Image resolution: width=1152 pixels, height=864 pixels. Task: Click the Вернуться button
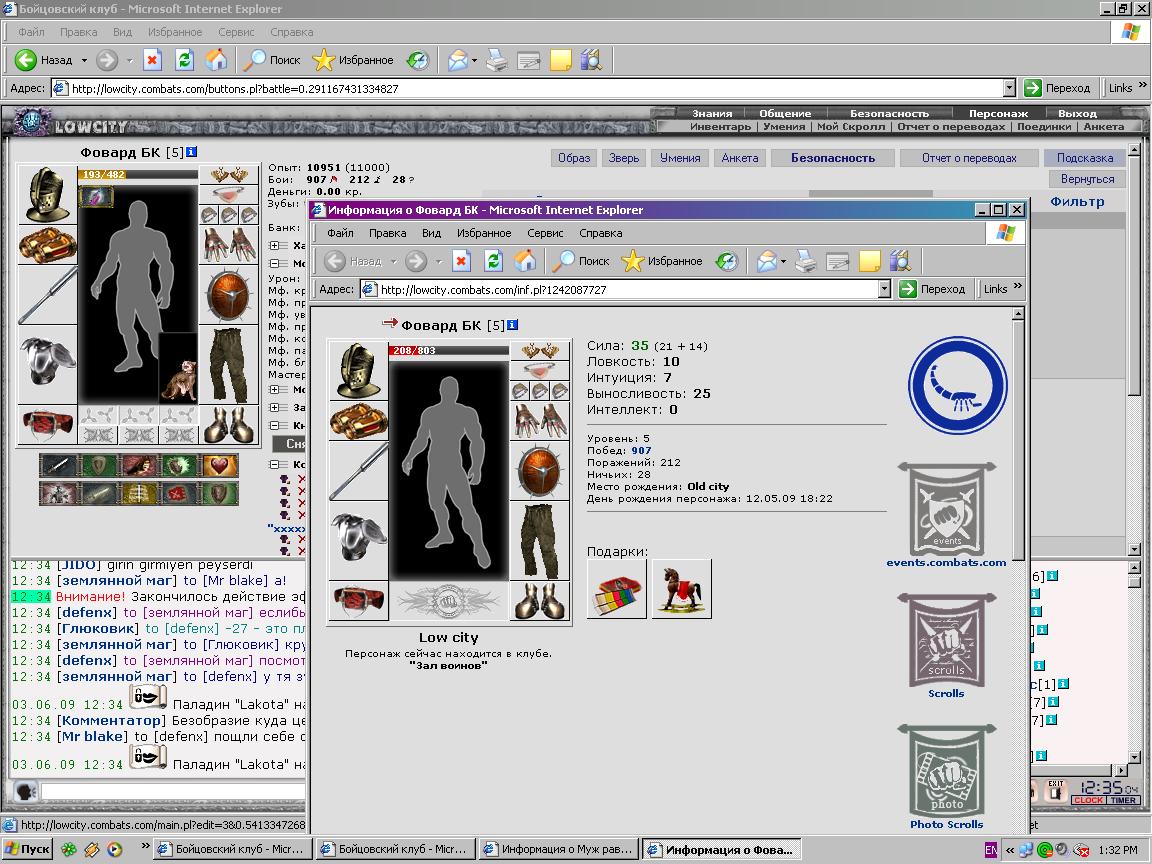(1087, 179)
